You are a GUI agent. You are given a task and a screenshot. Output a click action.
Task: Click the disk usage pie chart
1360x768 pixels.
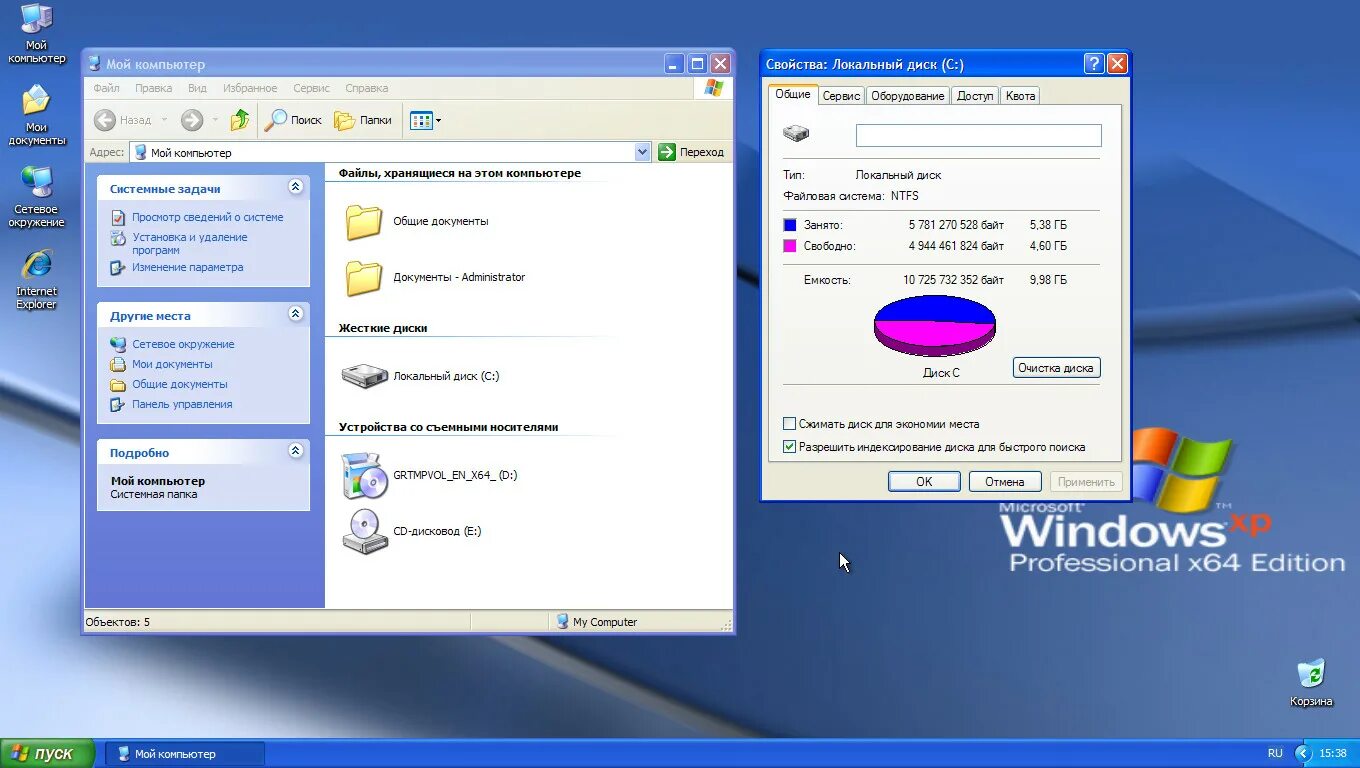click(x=935, y=325)
